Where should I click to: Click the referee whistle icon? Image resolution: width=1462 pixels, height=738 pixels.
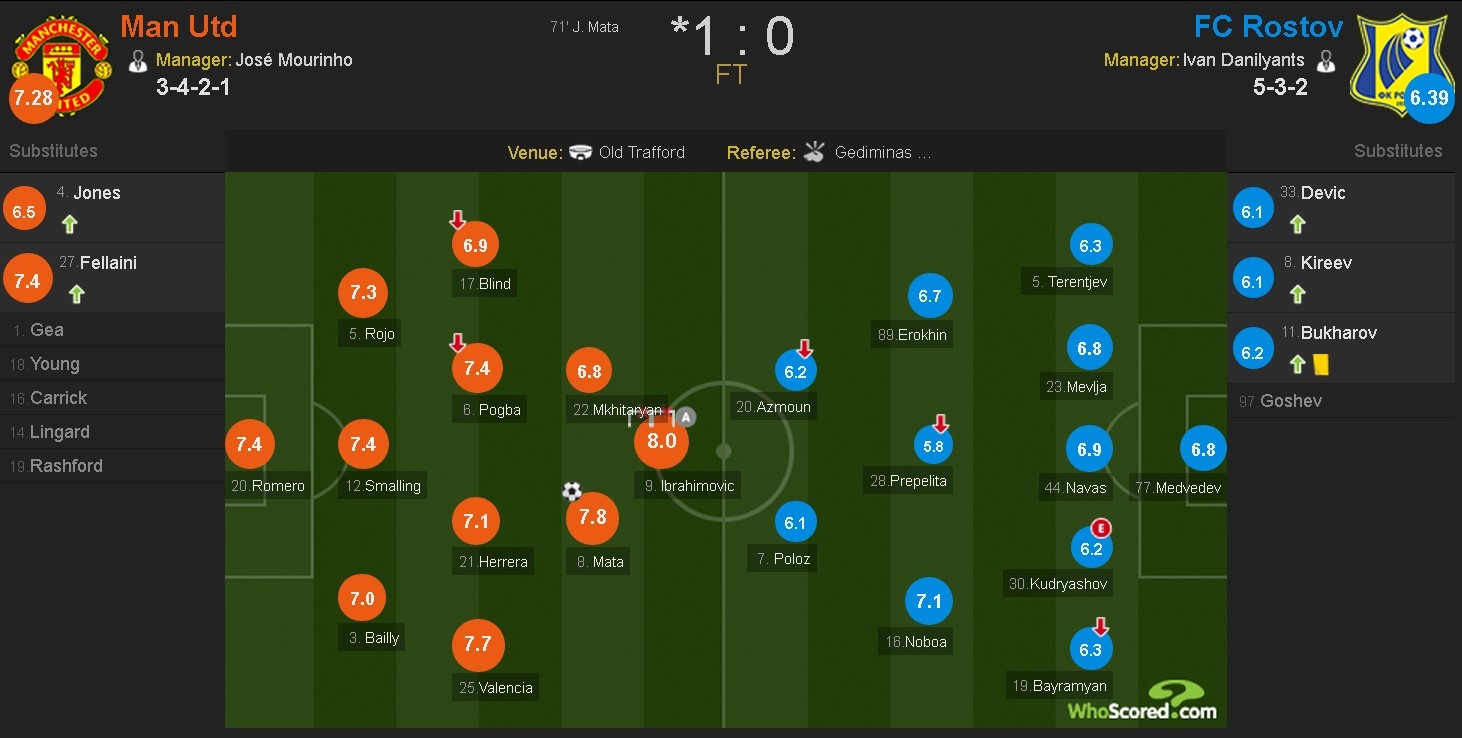click(815, 153)
